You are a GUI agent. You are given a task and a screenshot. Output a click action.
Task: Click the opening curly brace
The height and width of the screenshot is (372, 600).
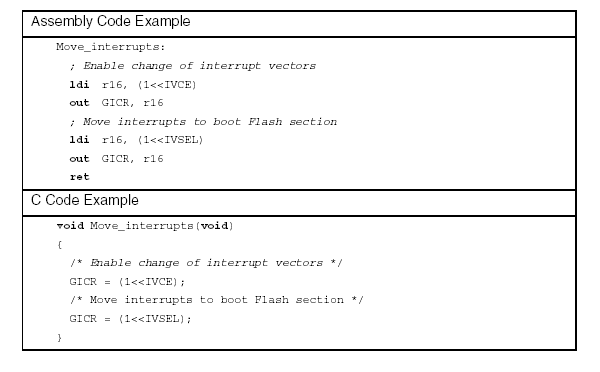59,245
